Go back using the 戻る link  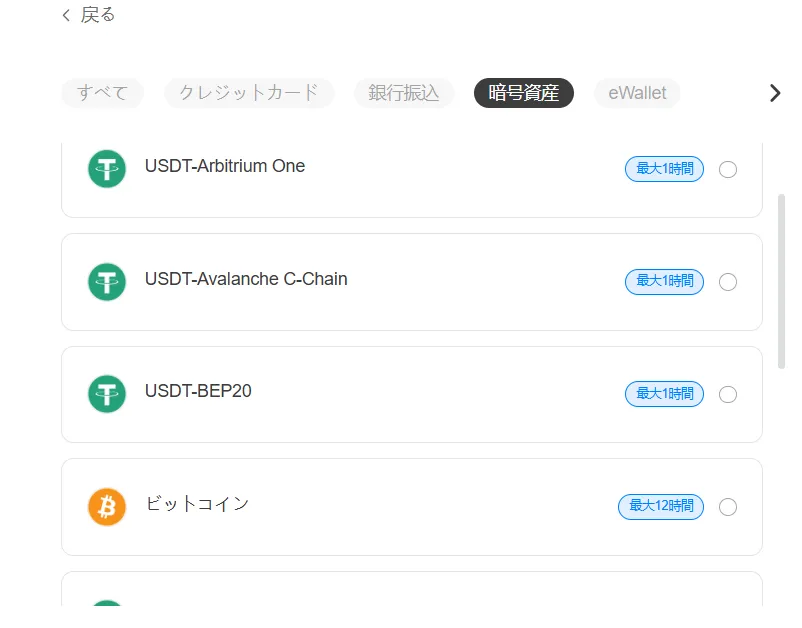(98, 15)
